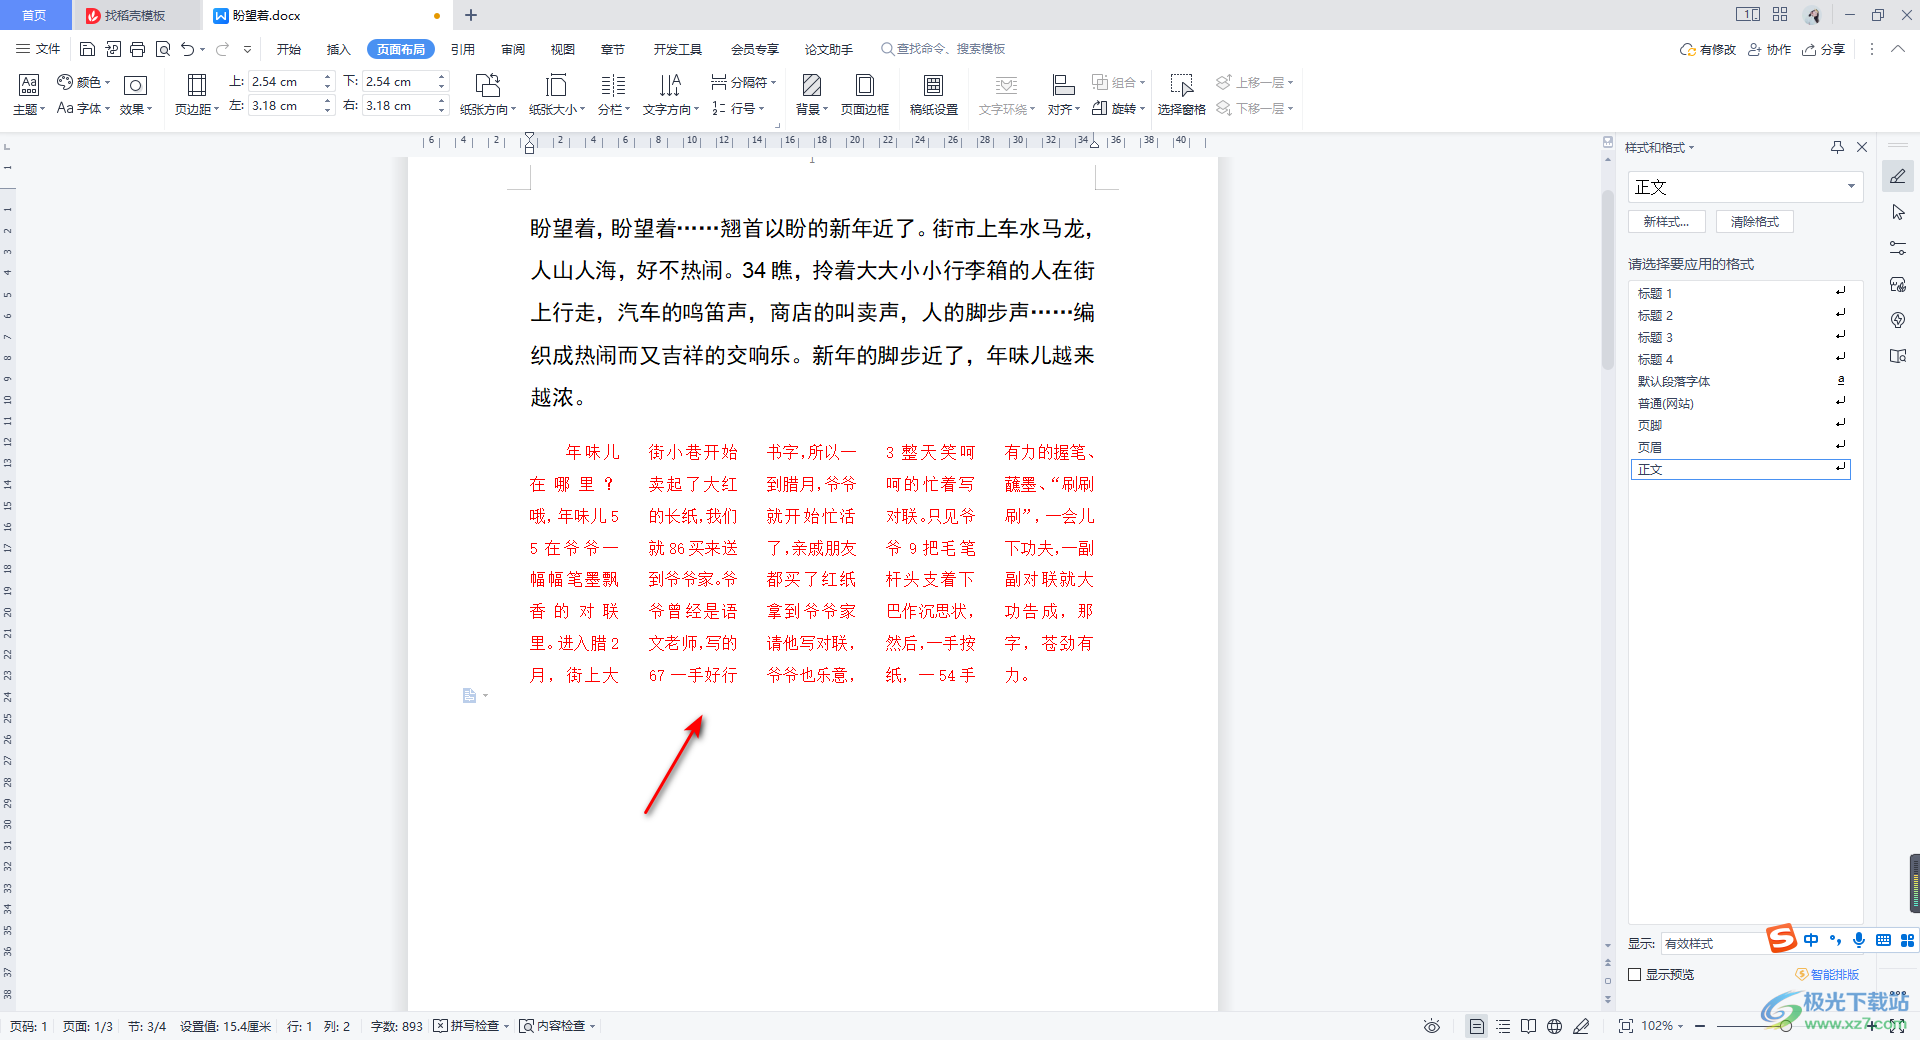
Task: Click the zoom slider handle in status bar
Action: (1785, 1026)
